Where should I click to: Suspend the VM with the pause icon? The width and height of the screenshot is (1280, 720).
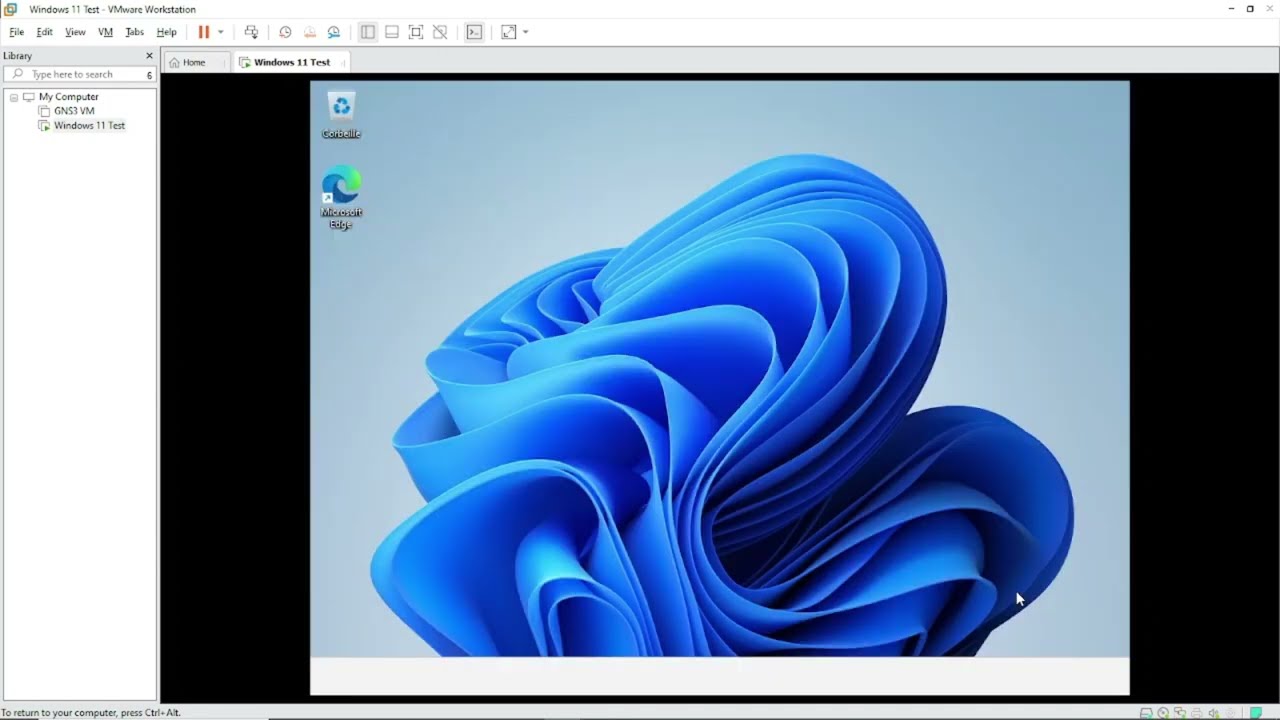coord(204,32)
